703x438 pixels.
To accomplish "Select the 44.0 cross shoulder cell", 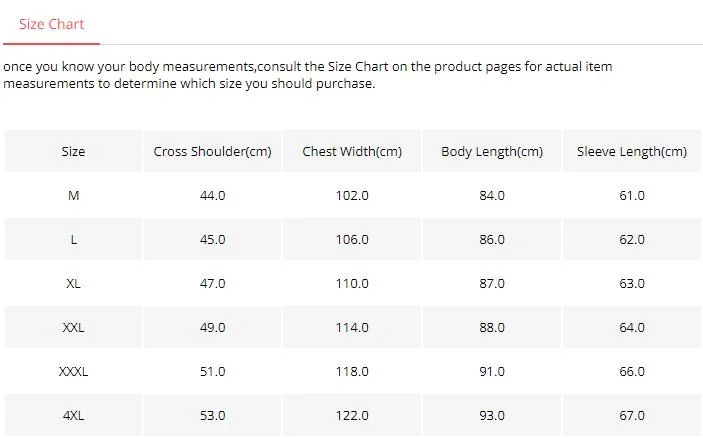I will pos(212,196).
